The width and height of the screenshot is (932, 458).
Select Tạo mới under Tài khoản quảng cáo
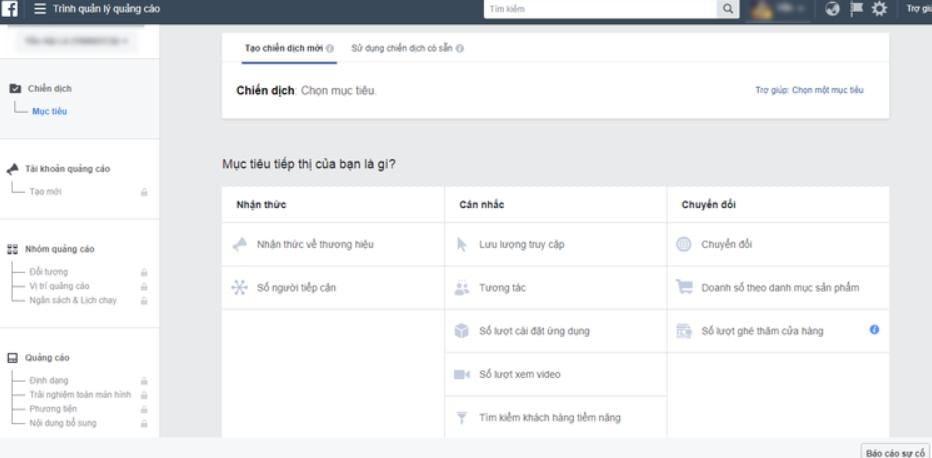(x=45, y=192)
